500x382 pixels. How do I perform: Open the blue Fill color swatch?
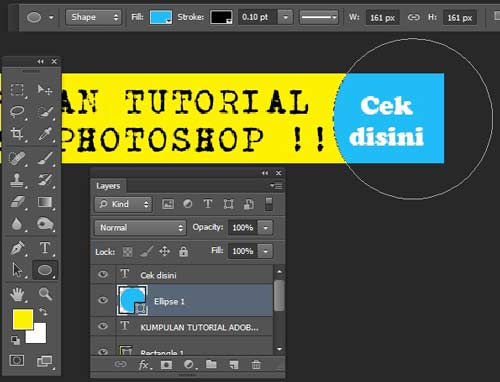161,17
